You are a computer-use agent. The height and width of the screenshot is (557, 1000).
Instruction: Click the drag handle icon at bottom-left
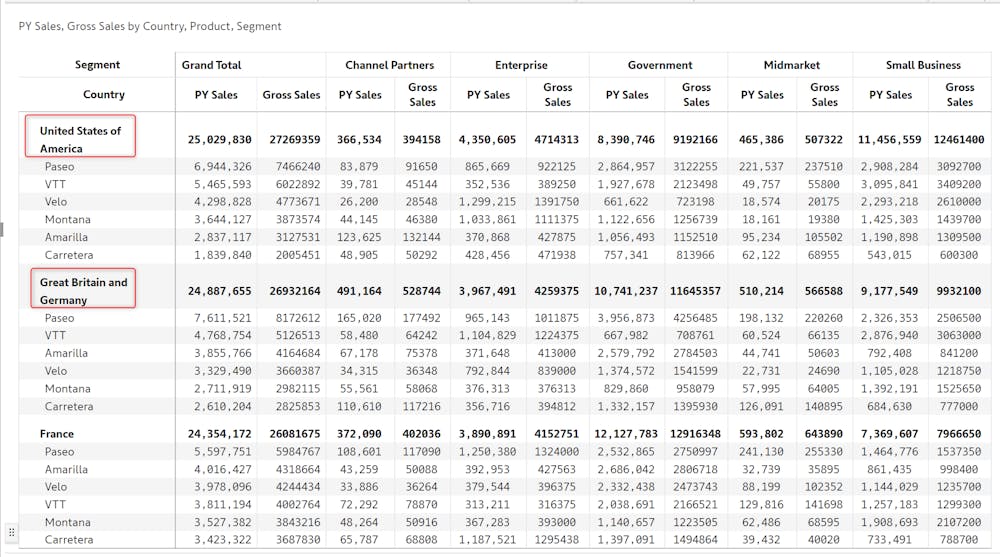11,531
